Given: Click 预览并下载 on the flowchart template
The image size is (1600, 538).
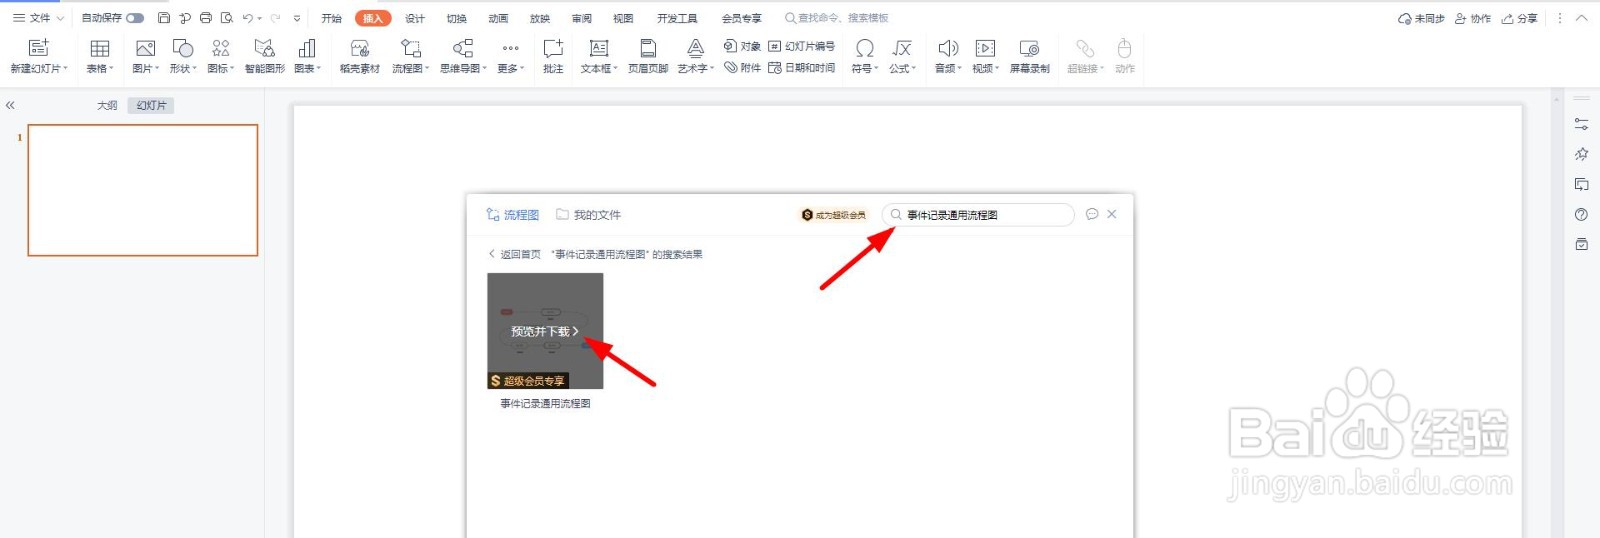Looking at the screenshot, I should coord(545,331).
